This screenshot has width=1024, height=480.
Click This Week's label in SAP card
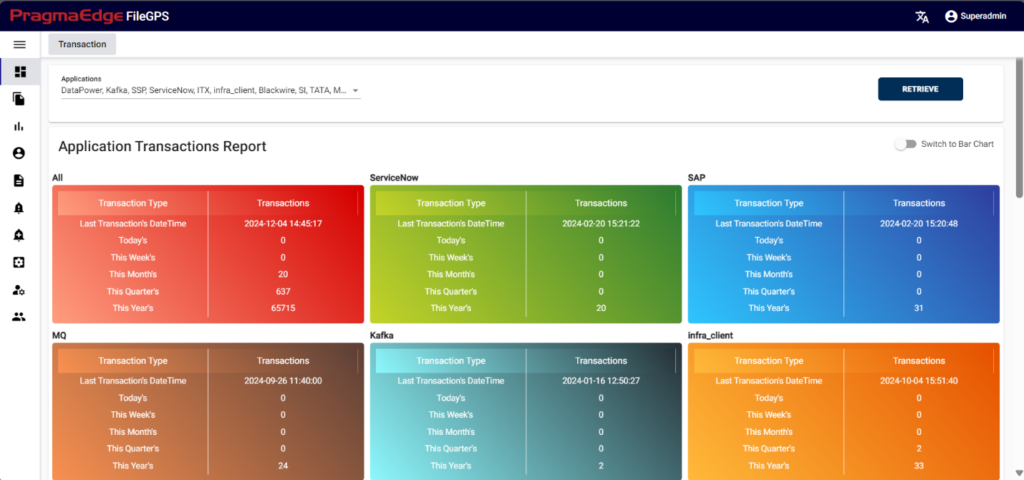769,257
